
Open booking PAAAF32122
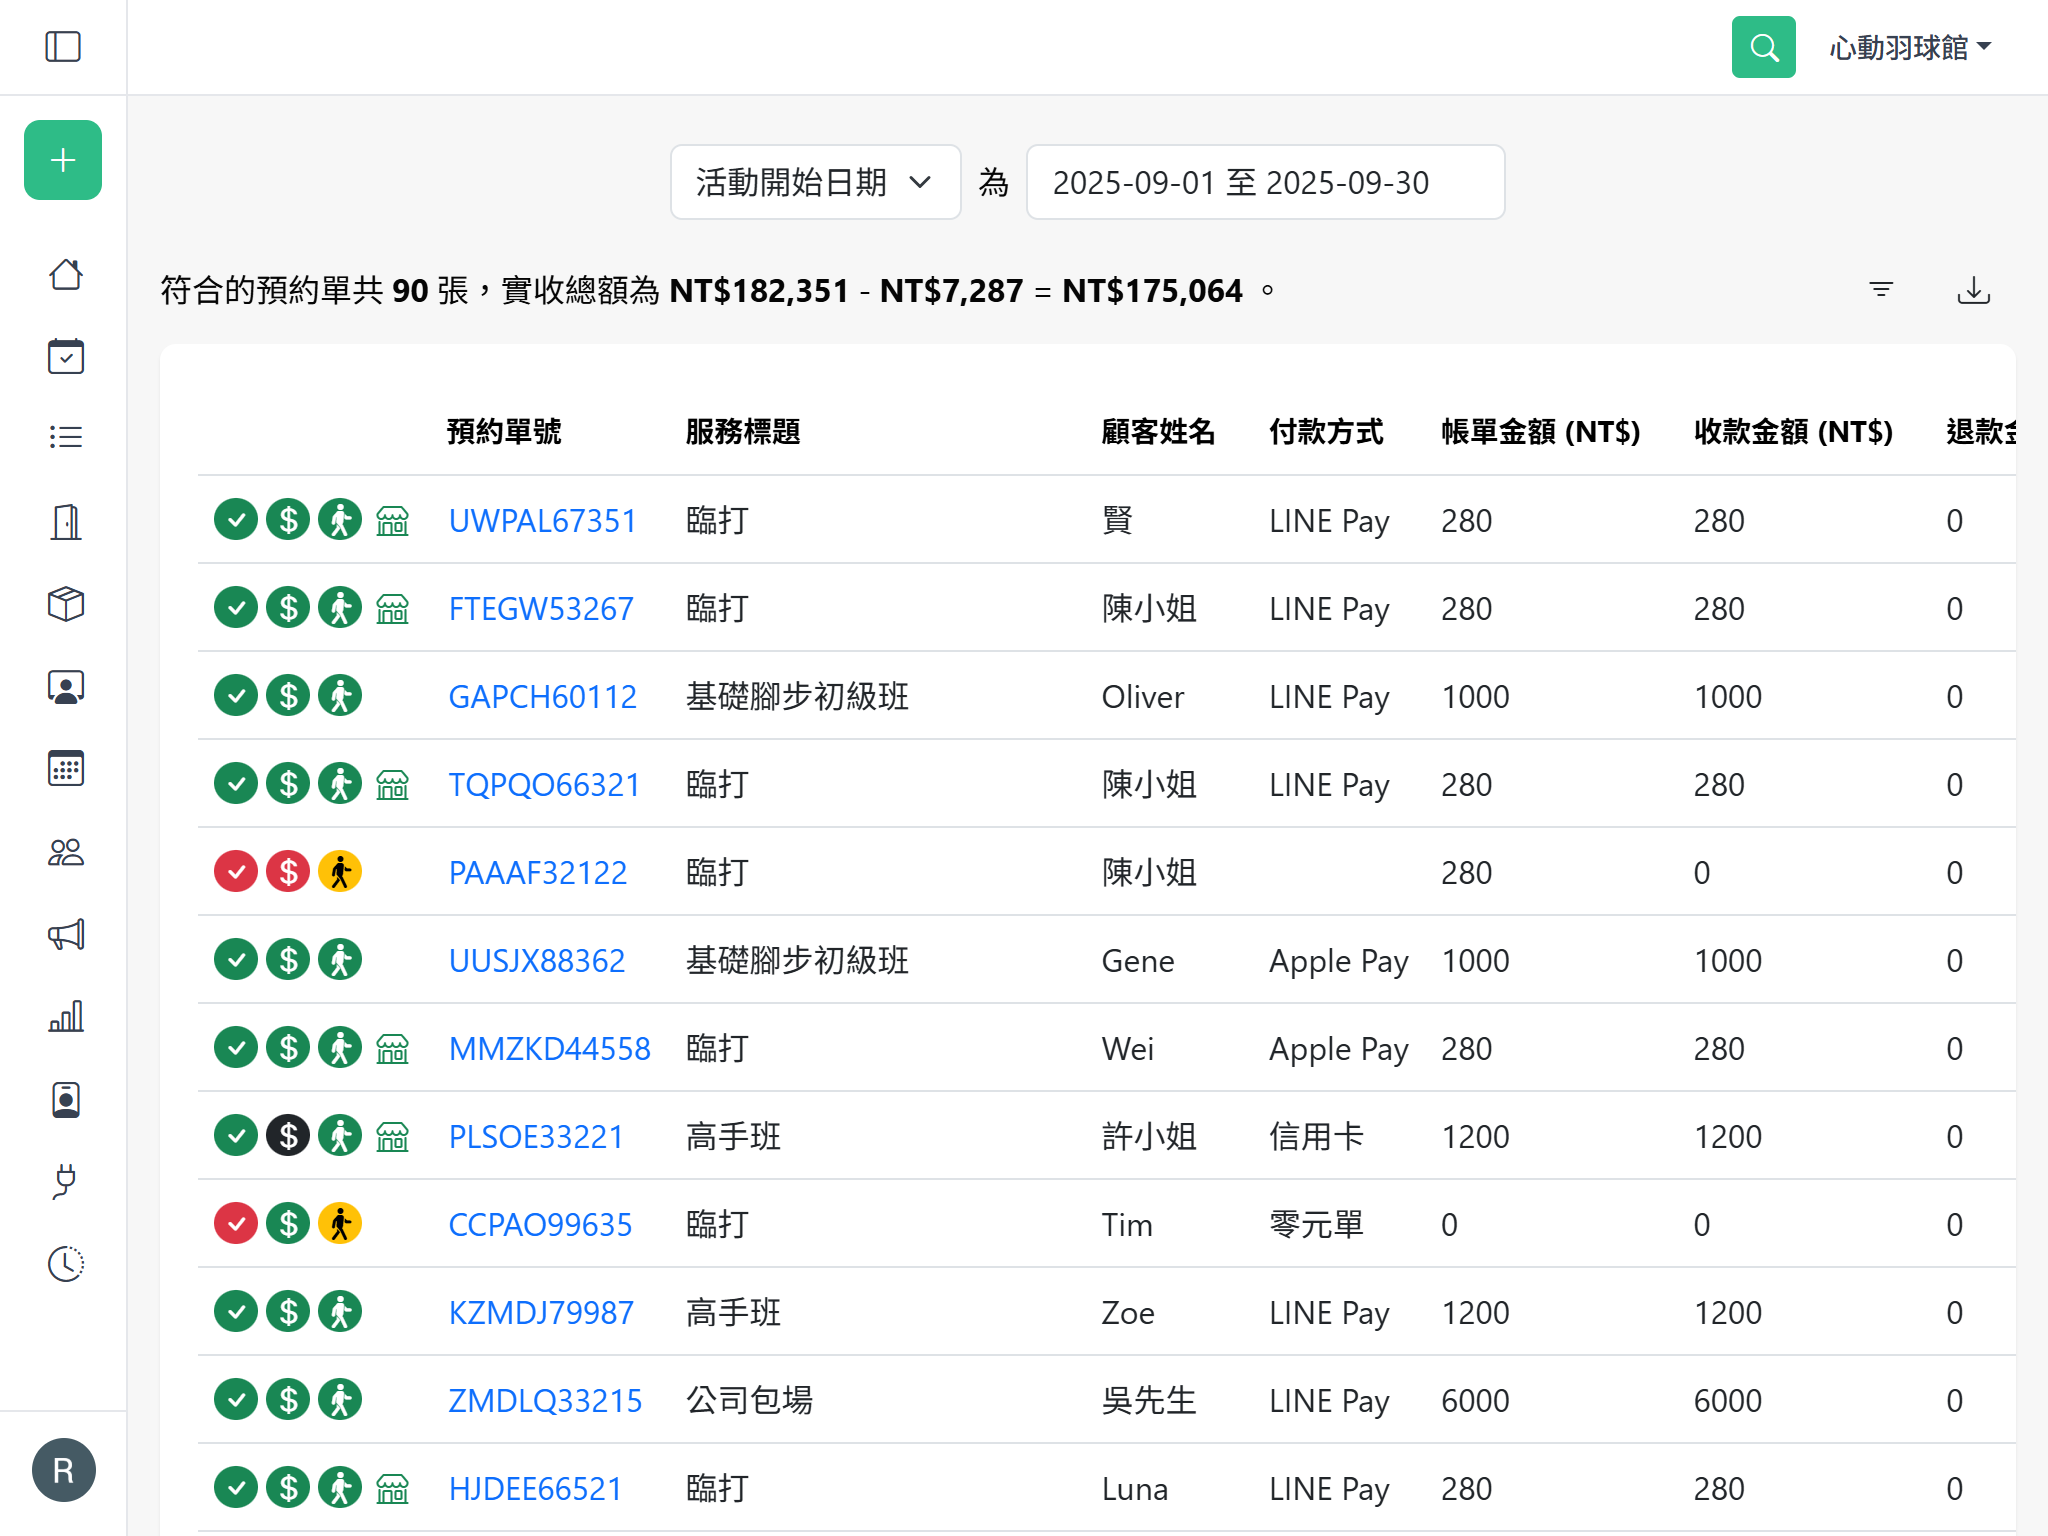tap(538, 873)
